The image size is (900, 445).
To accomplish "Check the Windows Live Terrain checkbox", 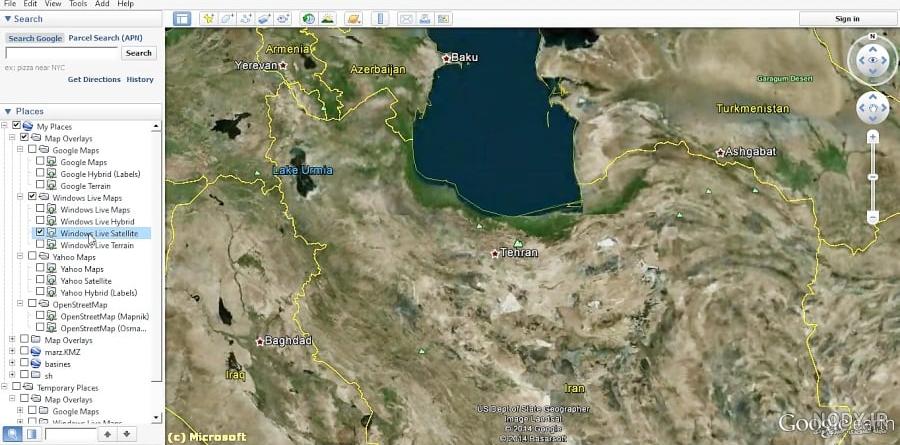I will tap(40, 244).
